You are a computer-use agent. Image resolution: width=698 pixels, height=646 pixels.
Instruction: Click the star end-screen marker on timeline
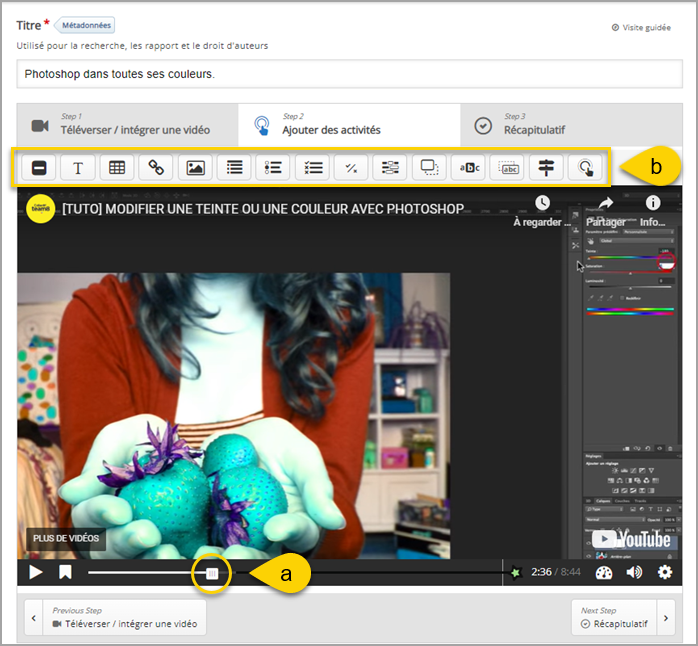click(x=515, y=573)
